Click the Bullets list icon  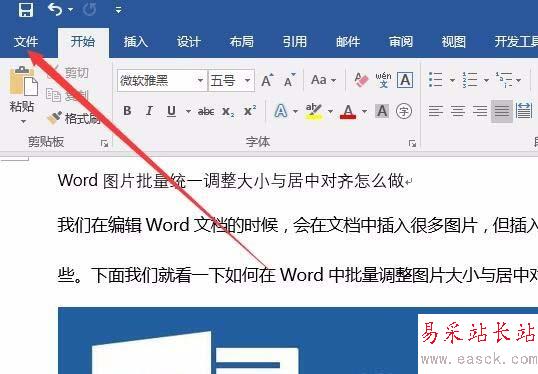(435, 80)
